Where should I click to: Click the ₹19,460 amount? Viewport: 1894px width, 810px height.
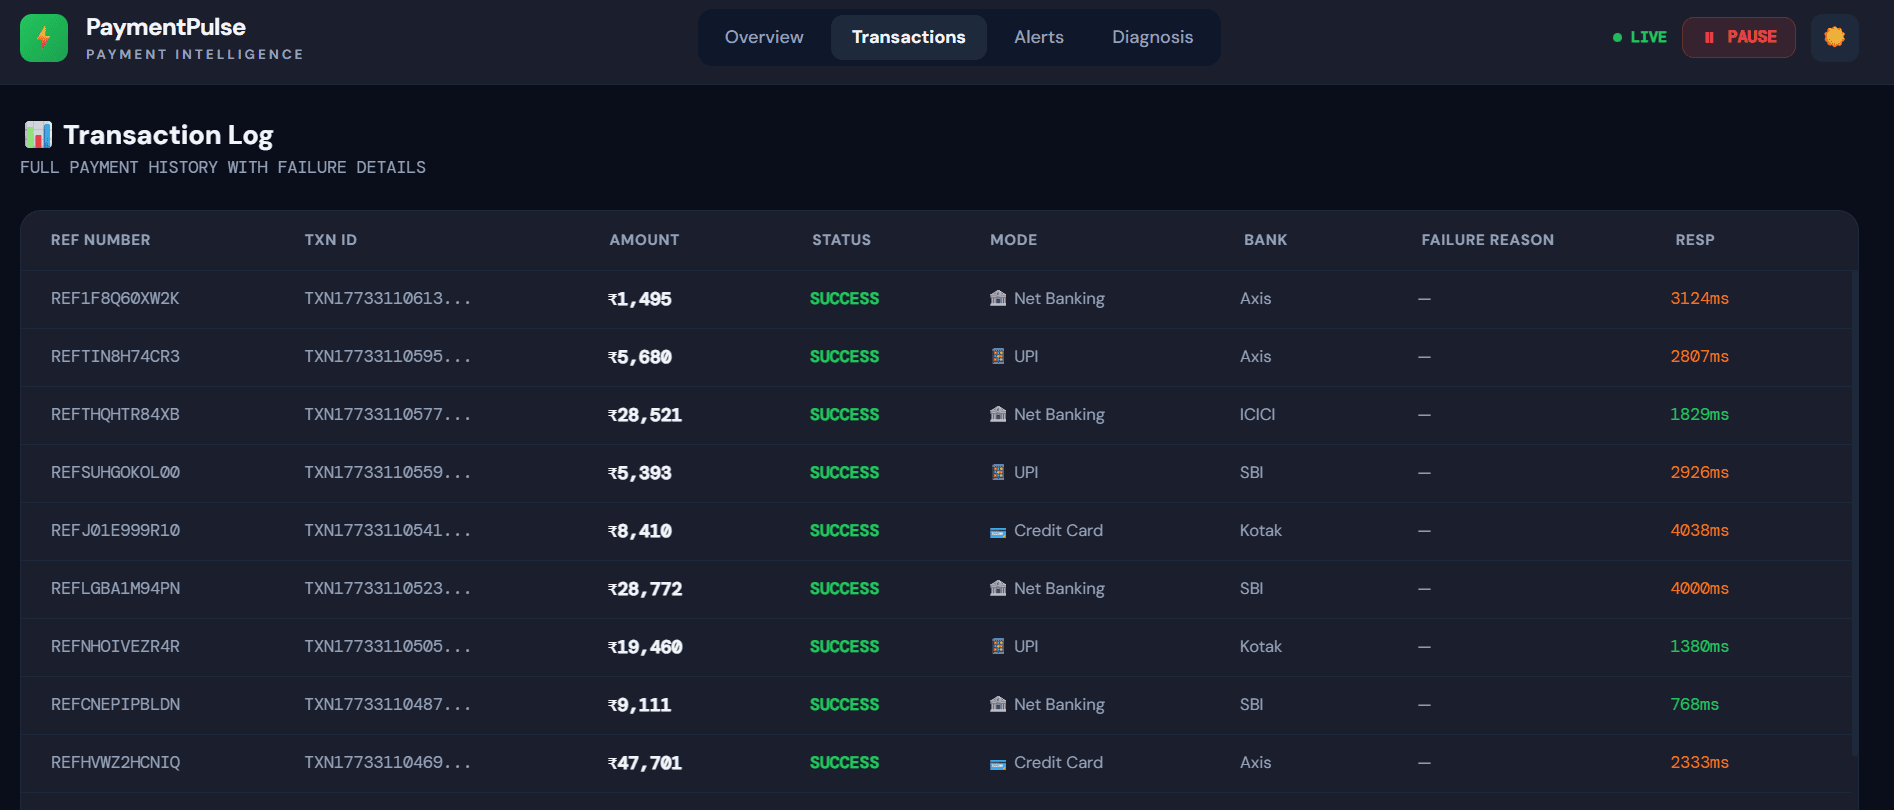645,647
